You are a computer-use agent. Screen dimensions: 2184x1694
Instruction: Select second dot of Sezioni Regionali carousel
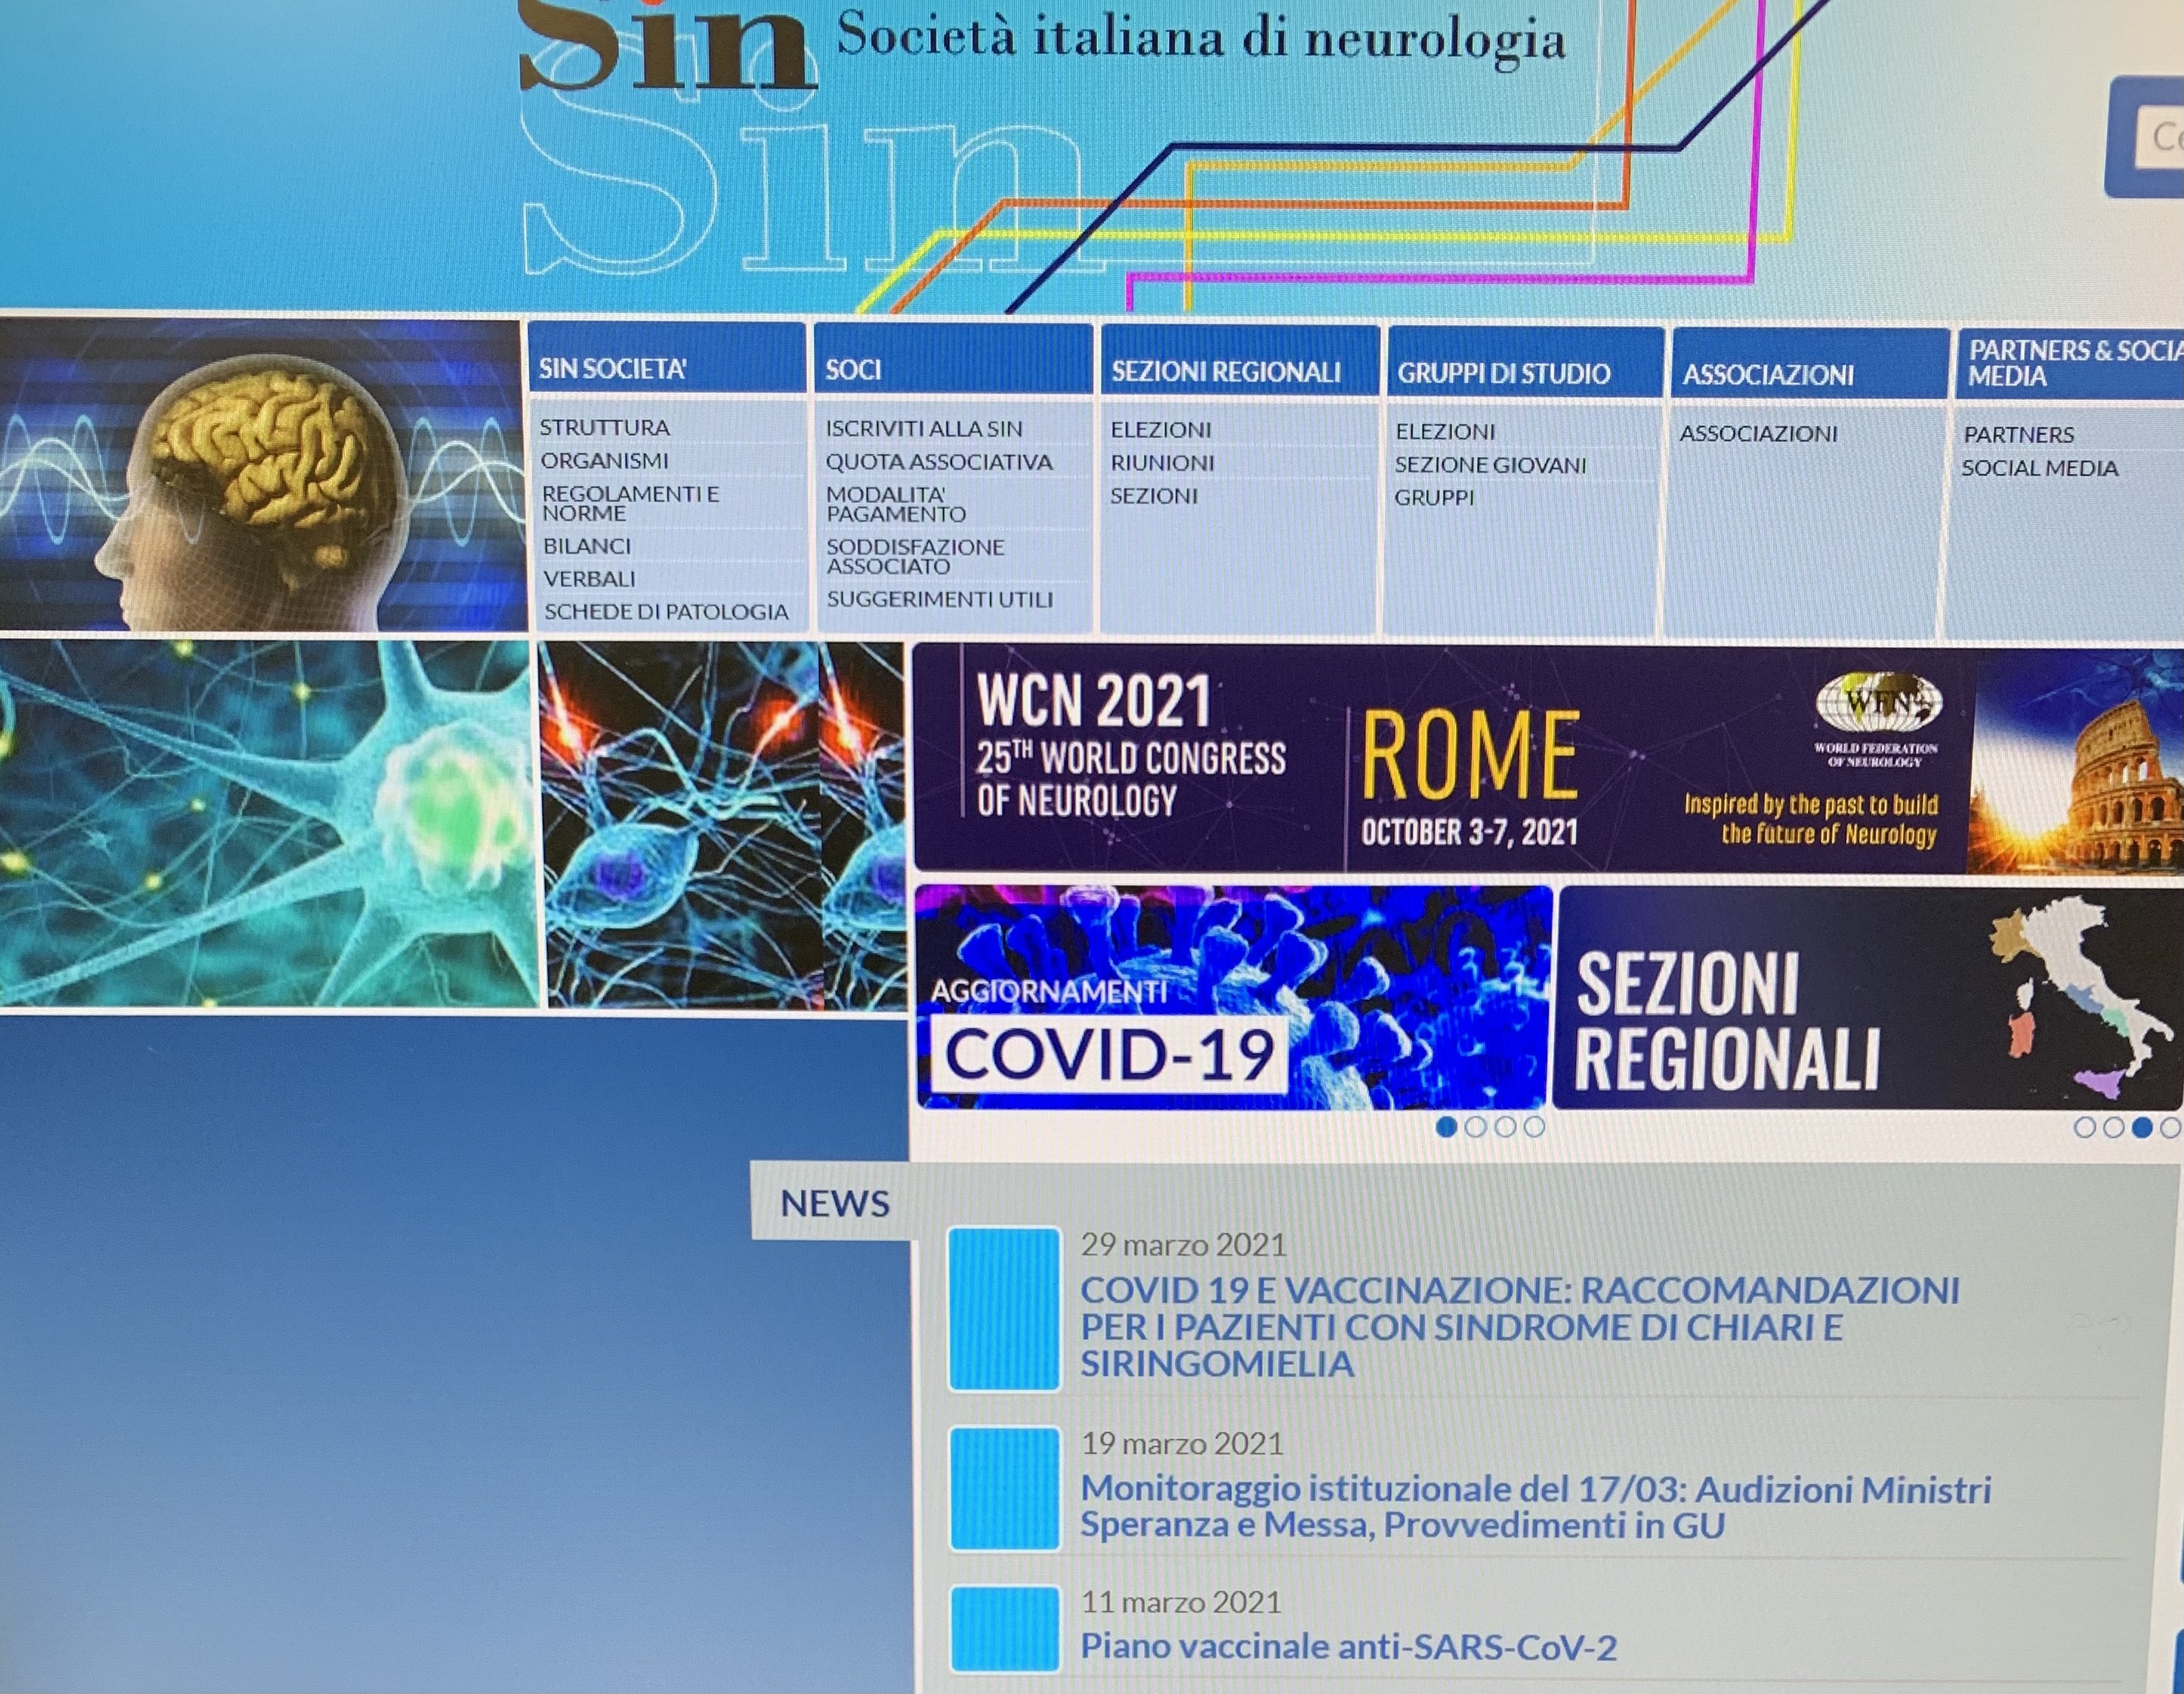[x=2113, y=1128]
